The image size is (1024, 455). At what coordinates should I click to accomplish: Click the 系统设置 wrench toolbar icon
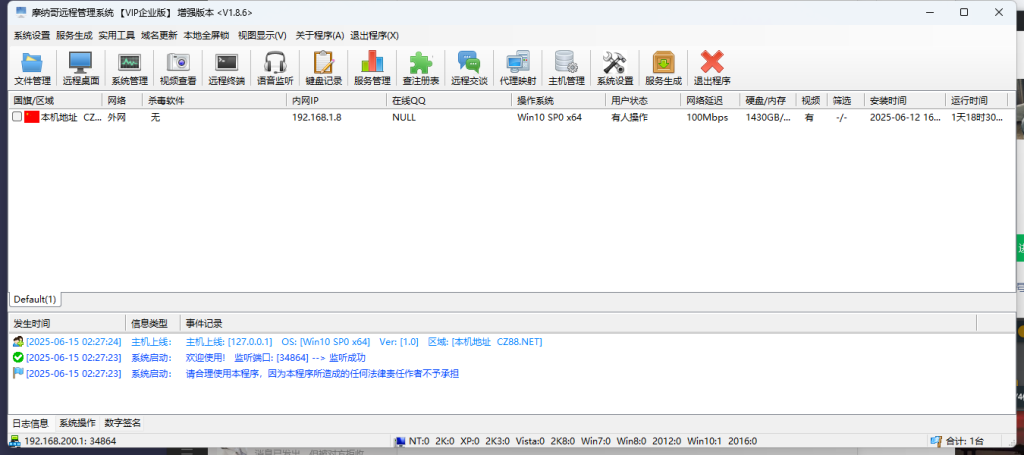point(615,69)
